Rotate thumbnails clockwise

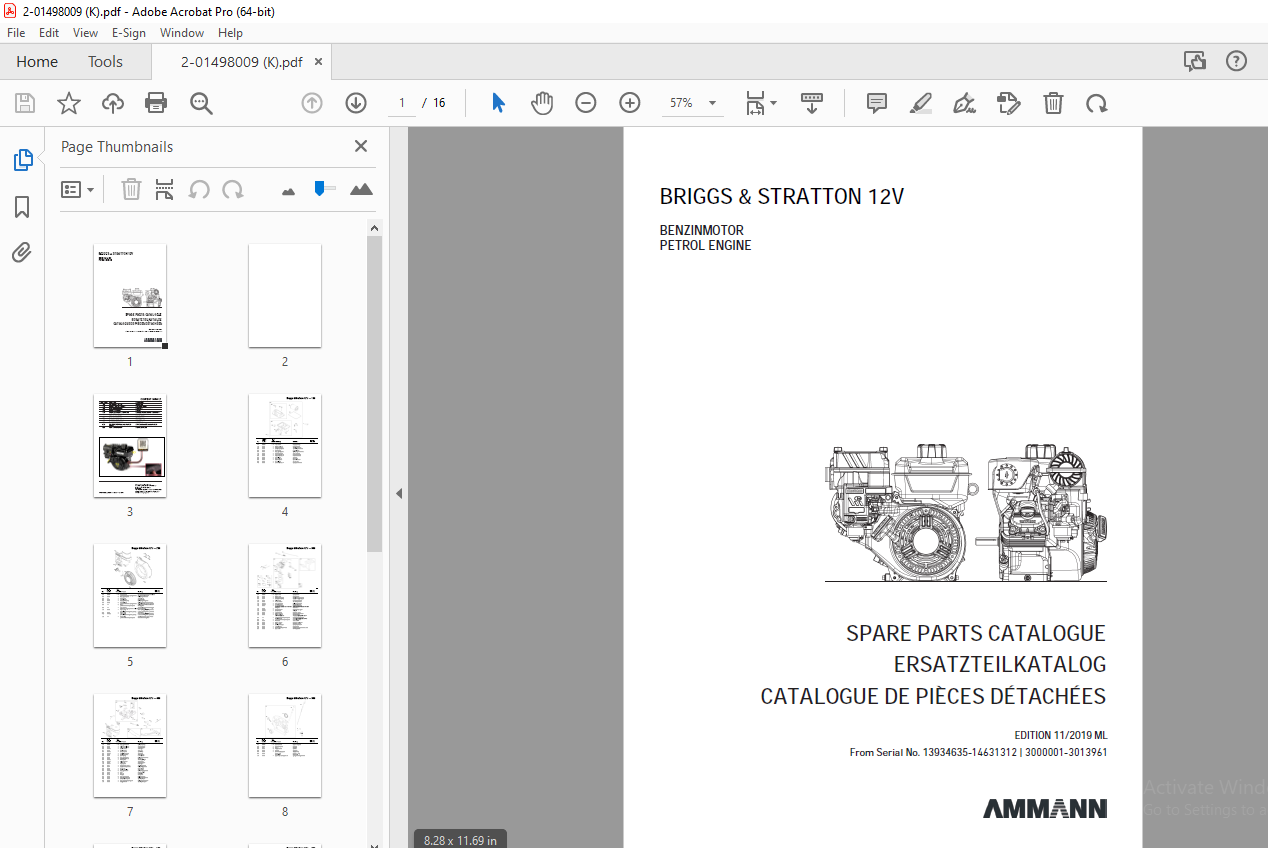(233, 189)
